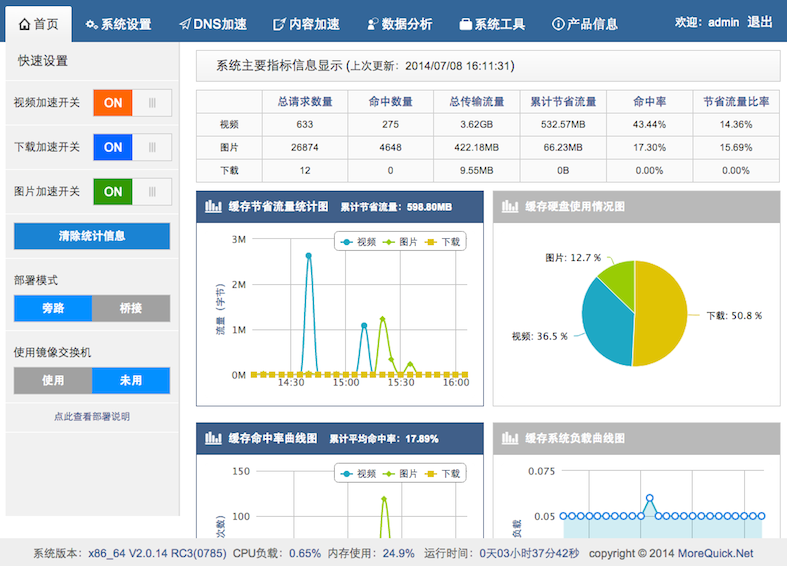Screen dimensions: 787x566
Task: Click the 清除统计信息 button
Action: pos(92,236)
